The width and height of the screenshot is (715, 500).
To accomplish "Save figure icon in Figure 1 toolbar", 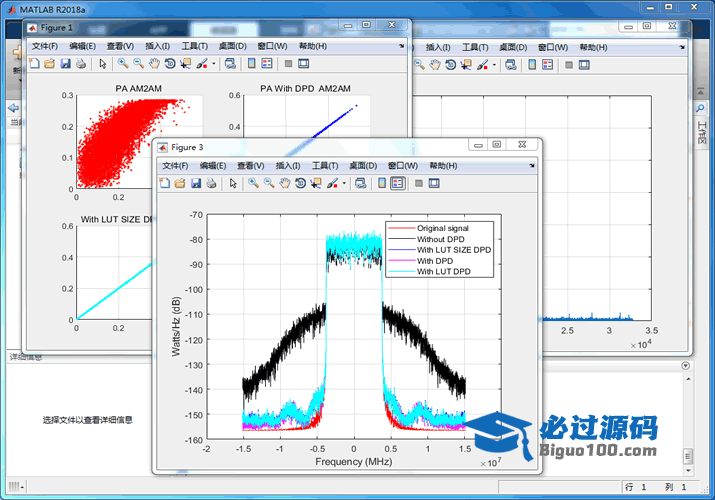I will pyautogui.click(x=66, y=63).
